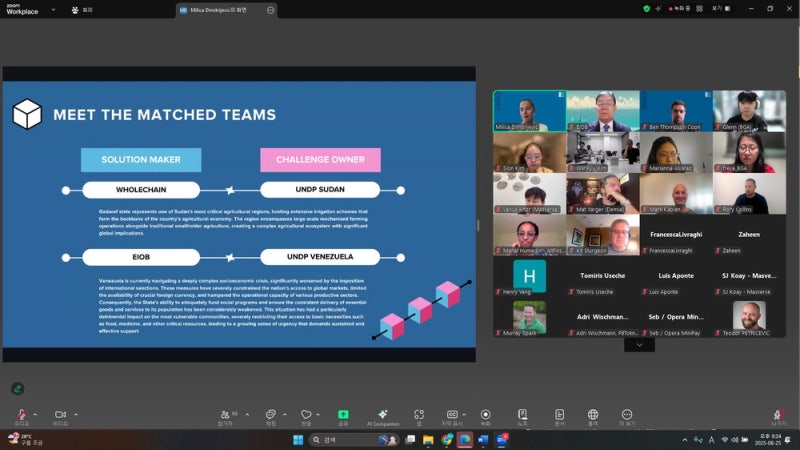
Task: Launch AI Companion
Action: click(383, 417)
